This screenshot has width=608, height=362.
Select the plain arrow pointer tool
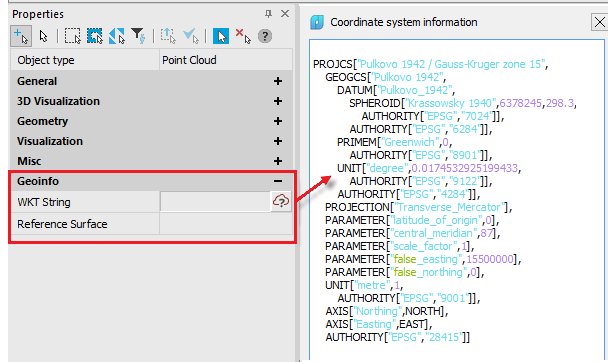43,36
